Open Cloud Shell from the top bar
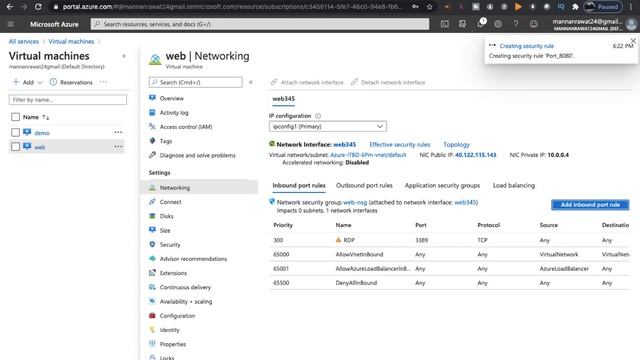The height and width of the screenshot is (360, 640). (x=444, y=24)
